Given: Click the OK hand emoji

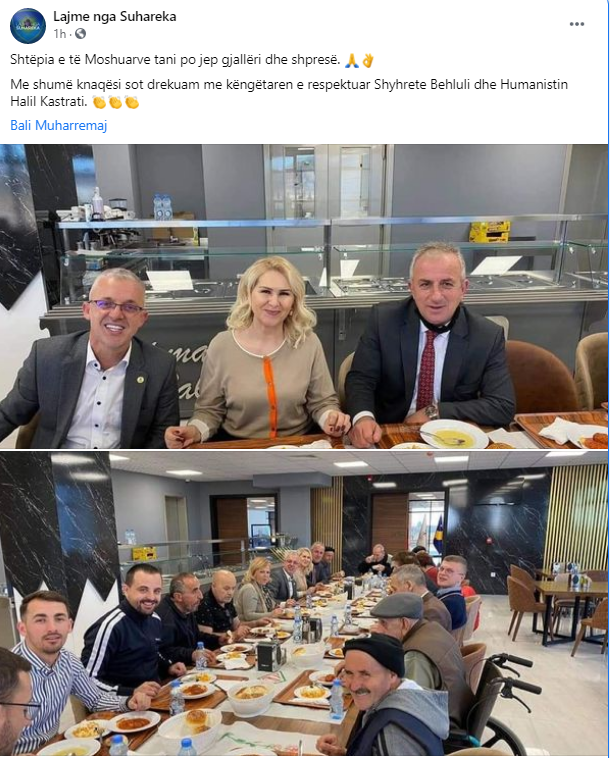Looking at the screenshot, I should (368, 60).
